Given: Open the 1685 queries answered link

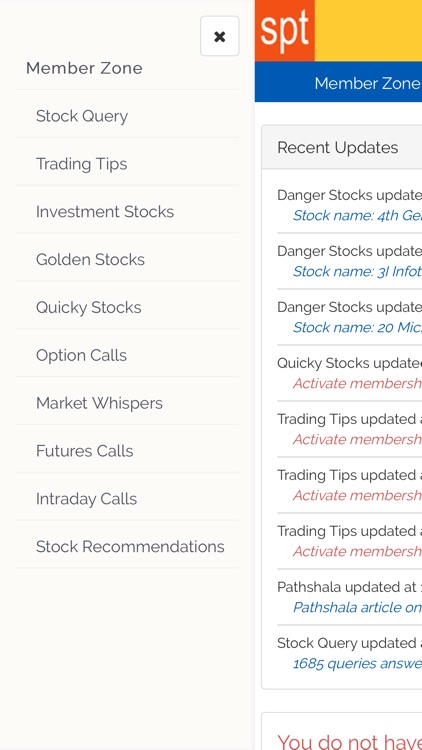Looking at the screenshot, I should (357, 663).
